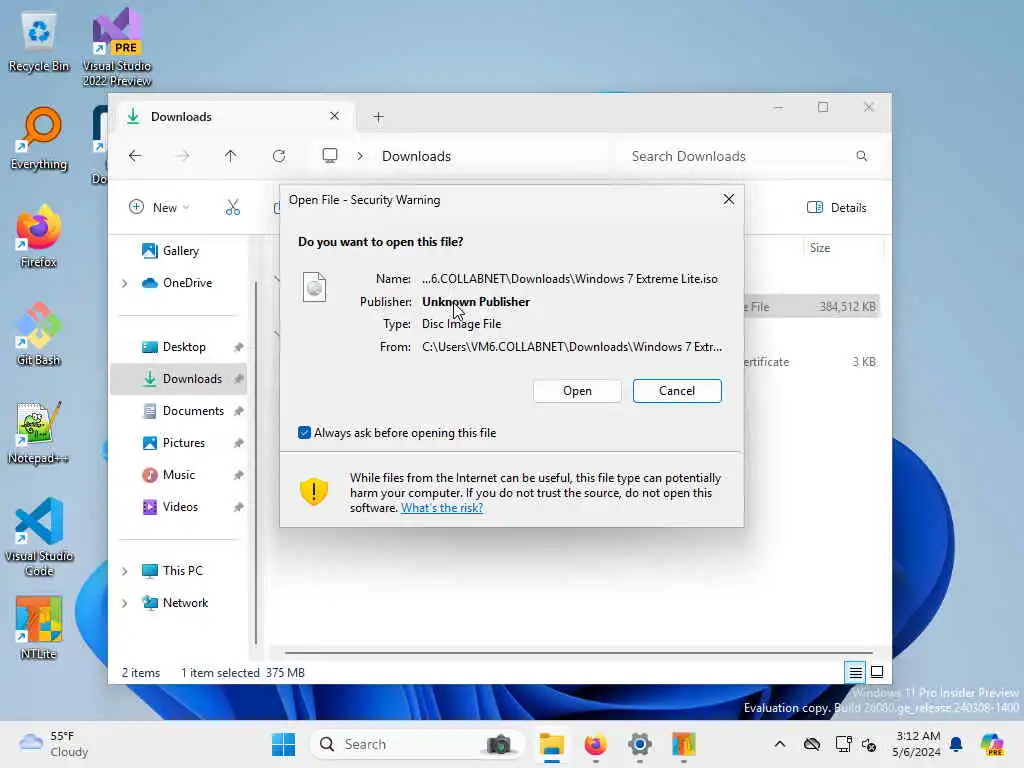Click the search magnifier in Explorer
The height and width of the screenshot is (768, 1024).
tap(861, 156)
